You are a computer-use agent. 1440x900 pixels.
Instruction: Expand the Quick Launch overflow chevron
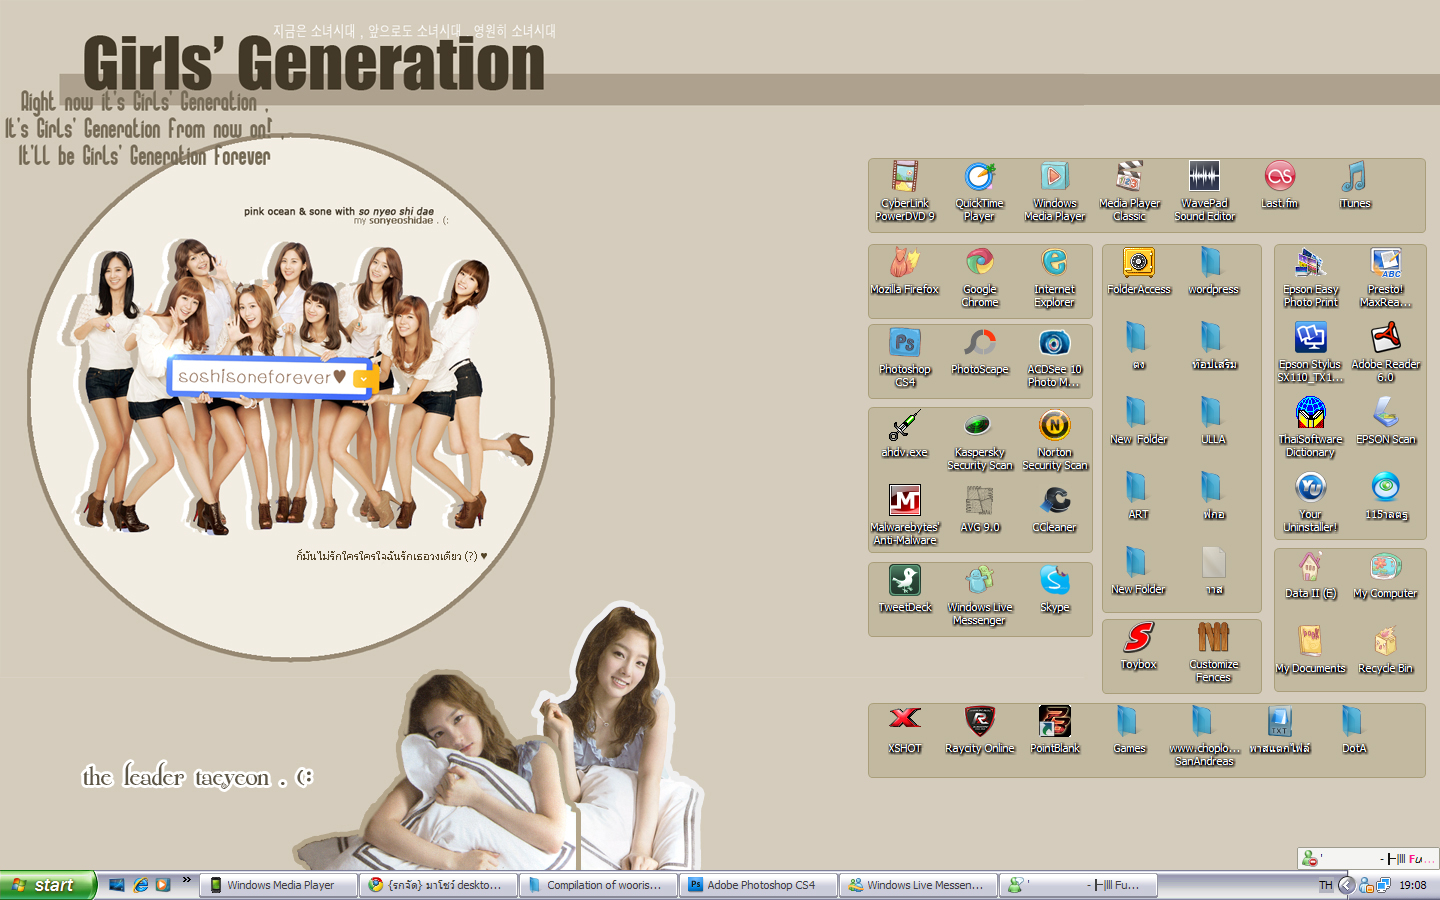[186, 881]
